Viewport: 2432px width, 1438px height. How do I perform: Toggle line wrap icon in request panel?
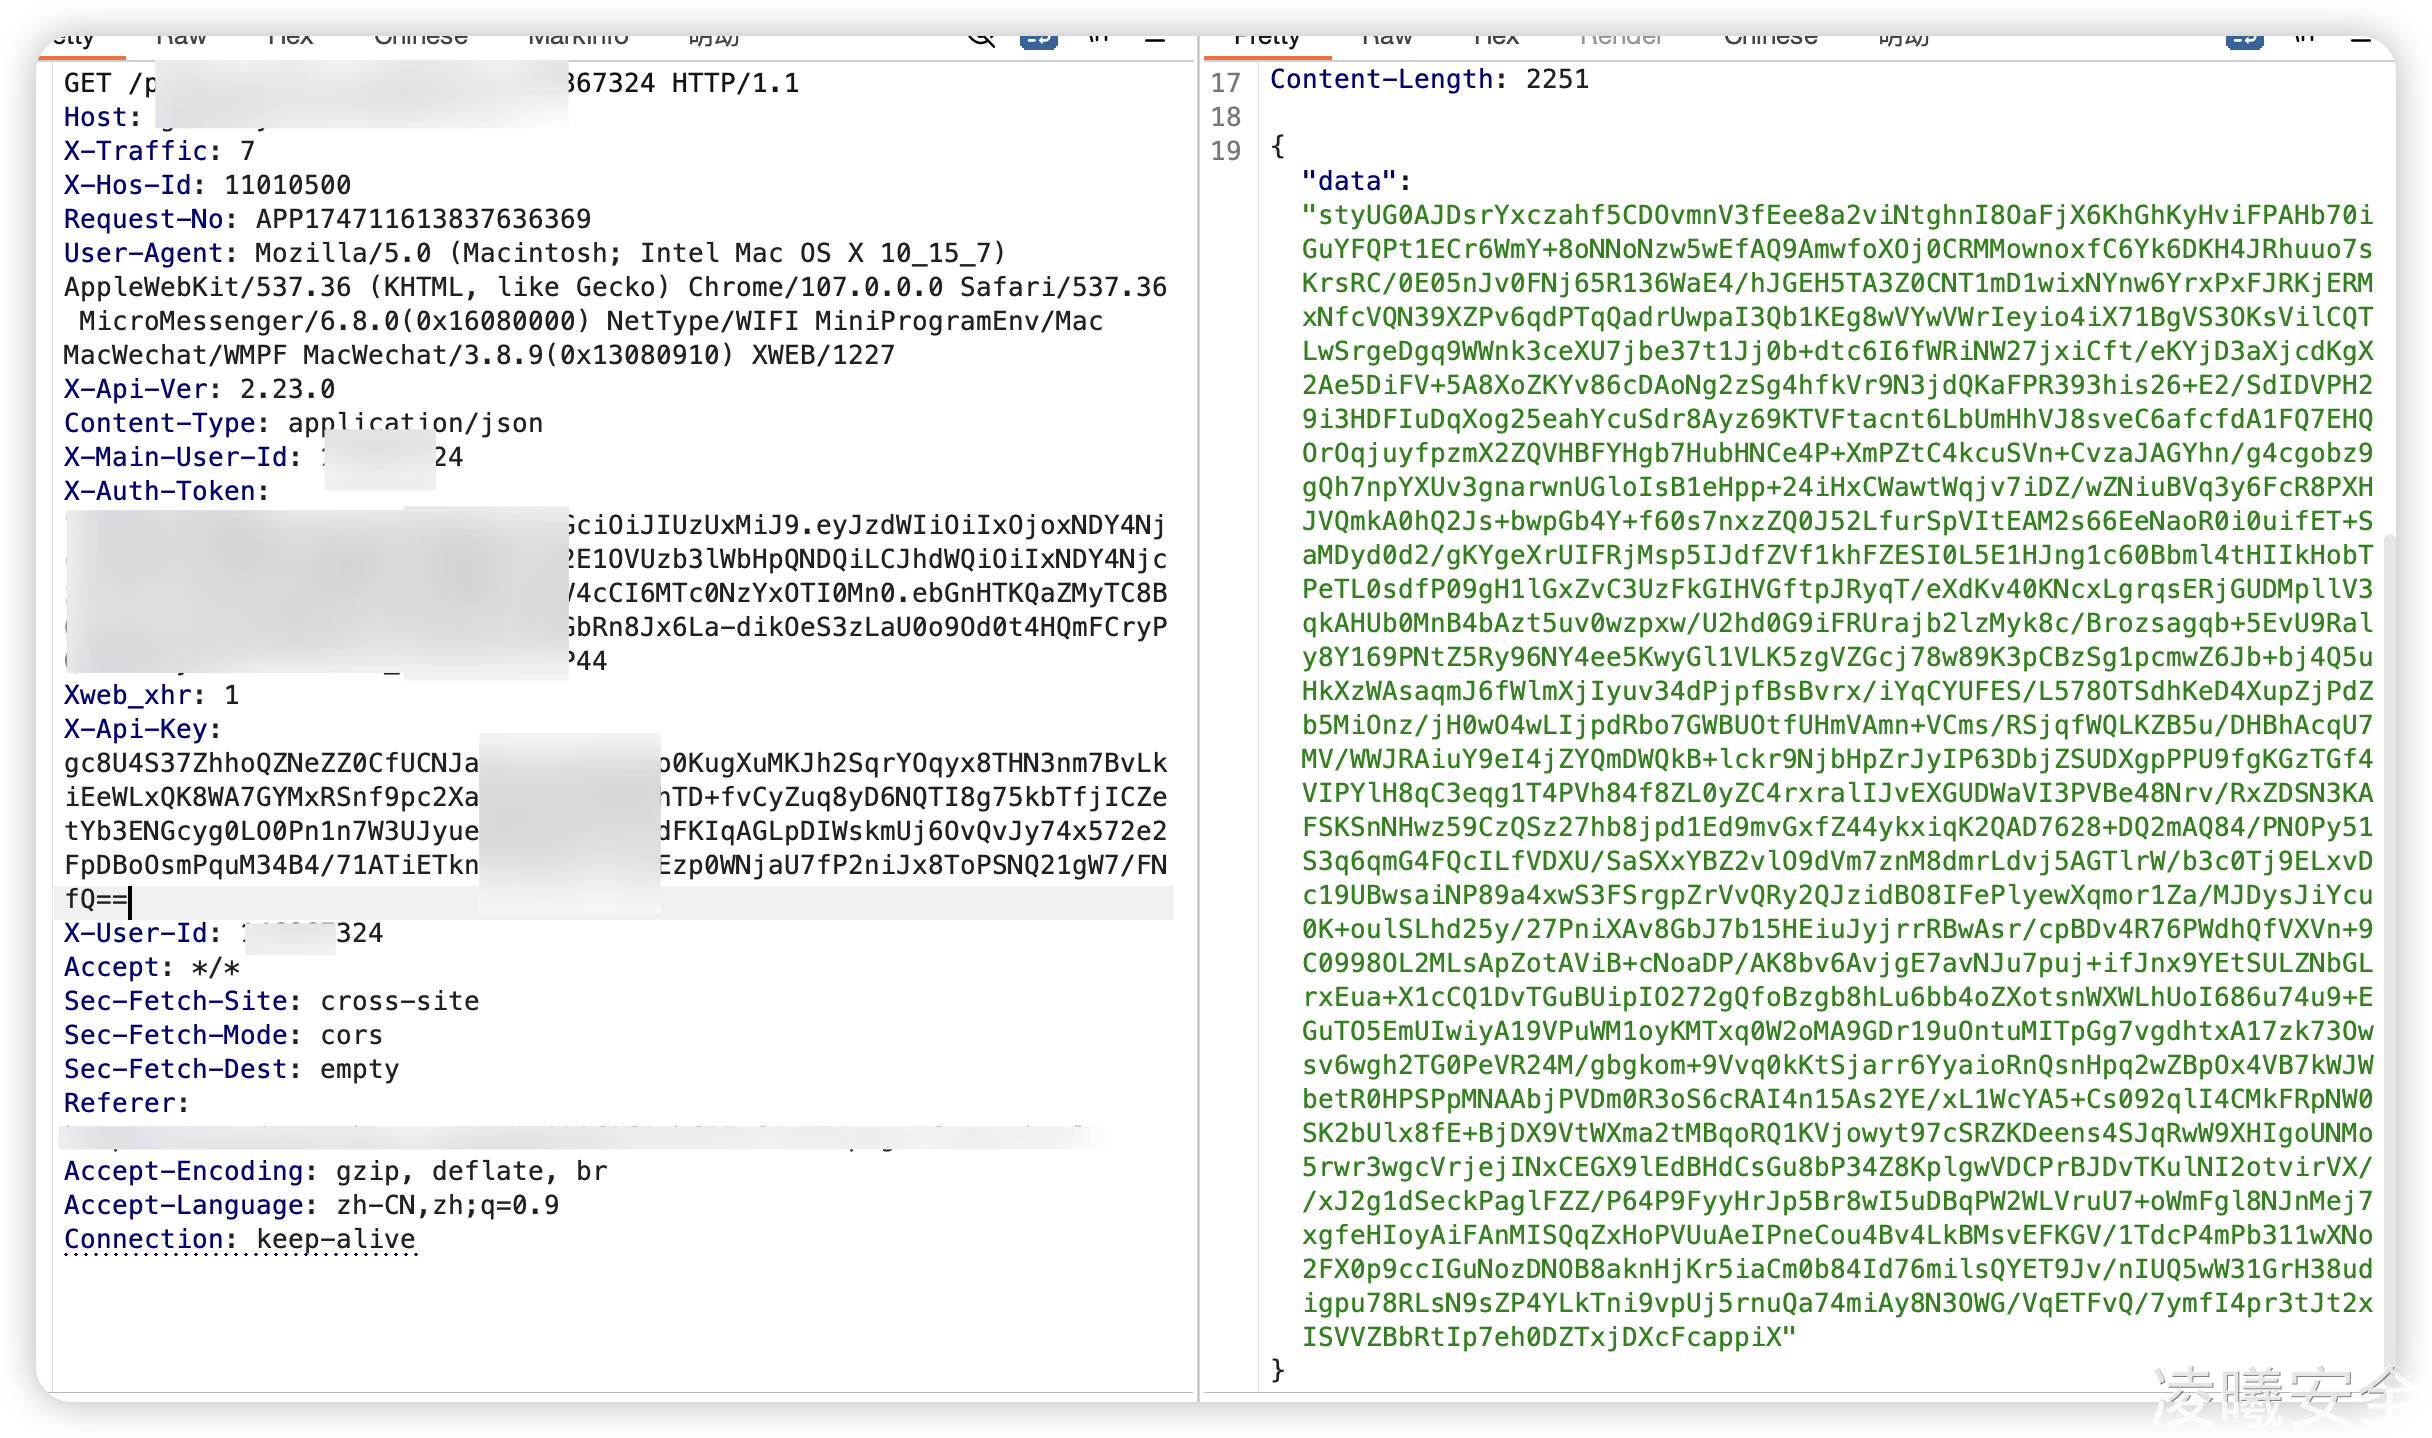[1039, 40]
